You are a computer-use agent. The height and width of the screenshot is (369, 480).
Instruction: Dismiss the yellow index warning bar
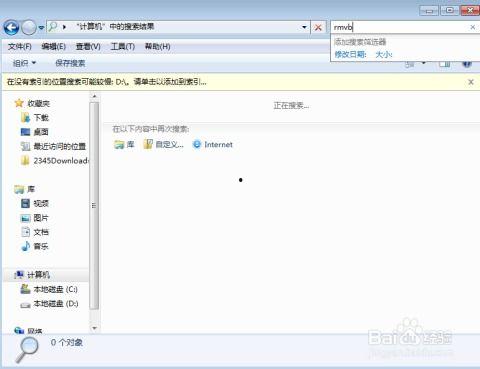(x=471, y=82)
